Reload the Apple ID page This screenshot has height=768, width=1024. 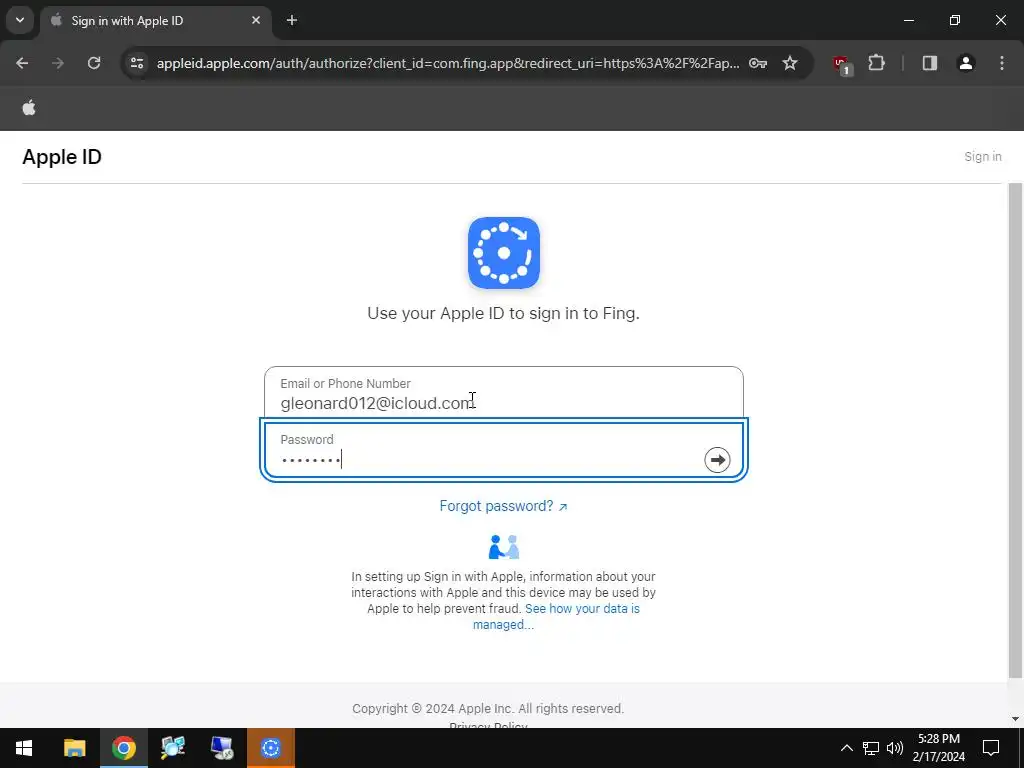(94, 63)
